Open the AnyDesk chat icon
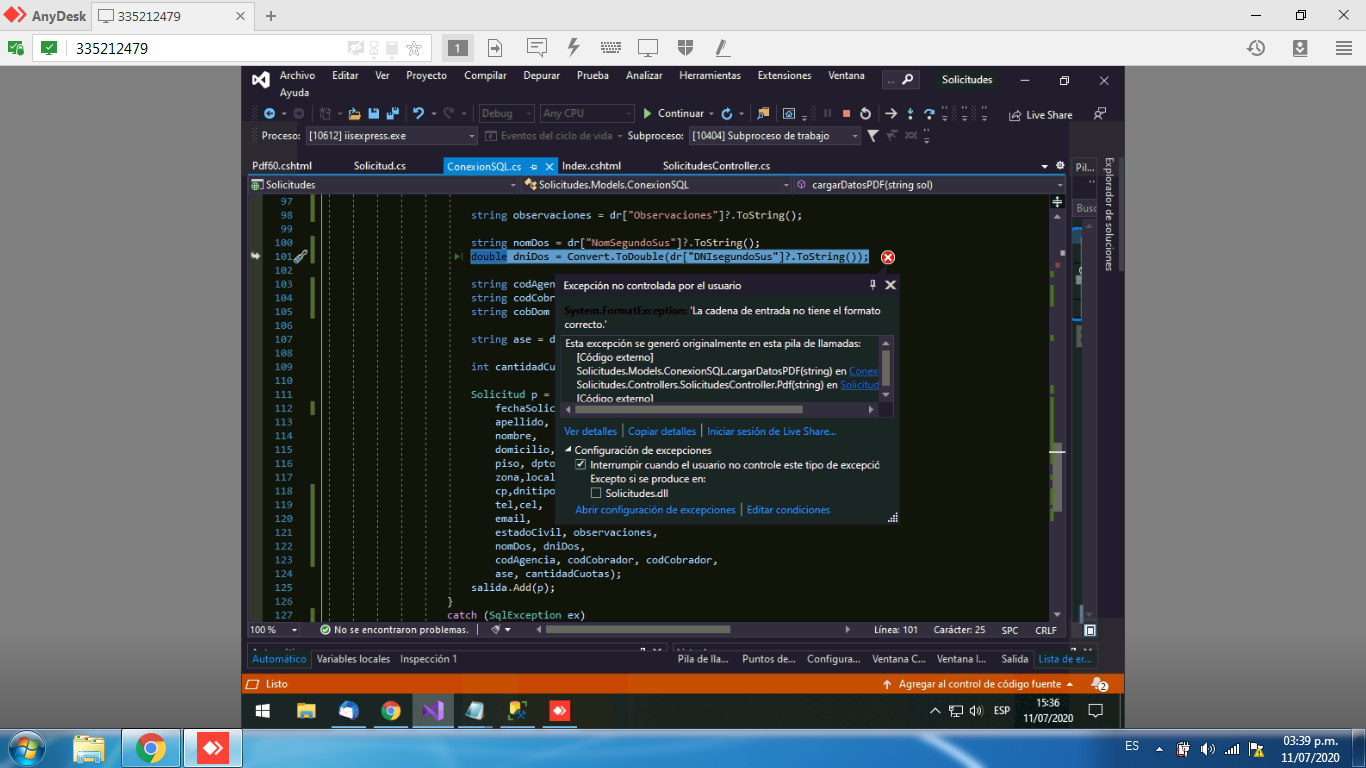Screen dimensions: 1366x768 [537, 48]
